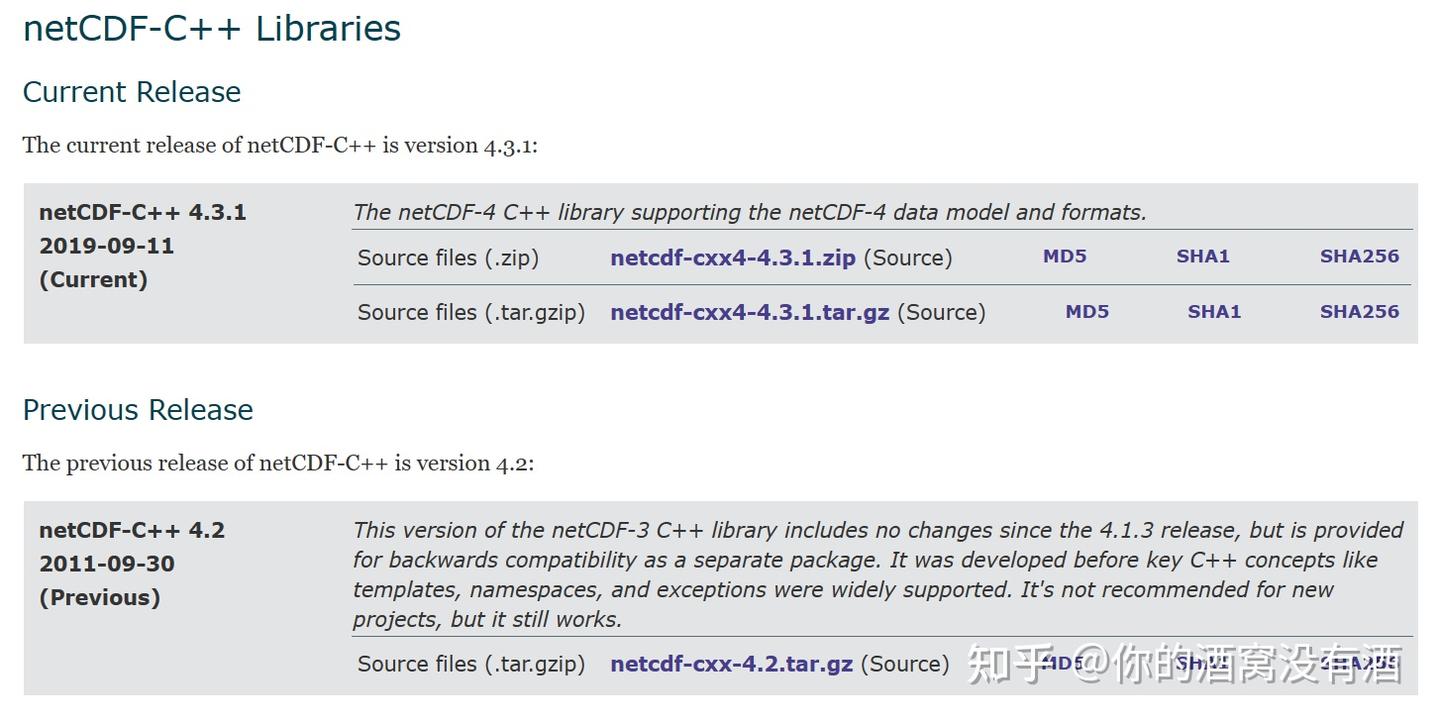Click the netCDF-C++ 4.3.1 version label
The image size is (1440, 724).
(142, 212)
